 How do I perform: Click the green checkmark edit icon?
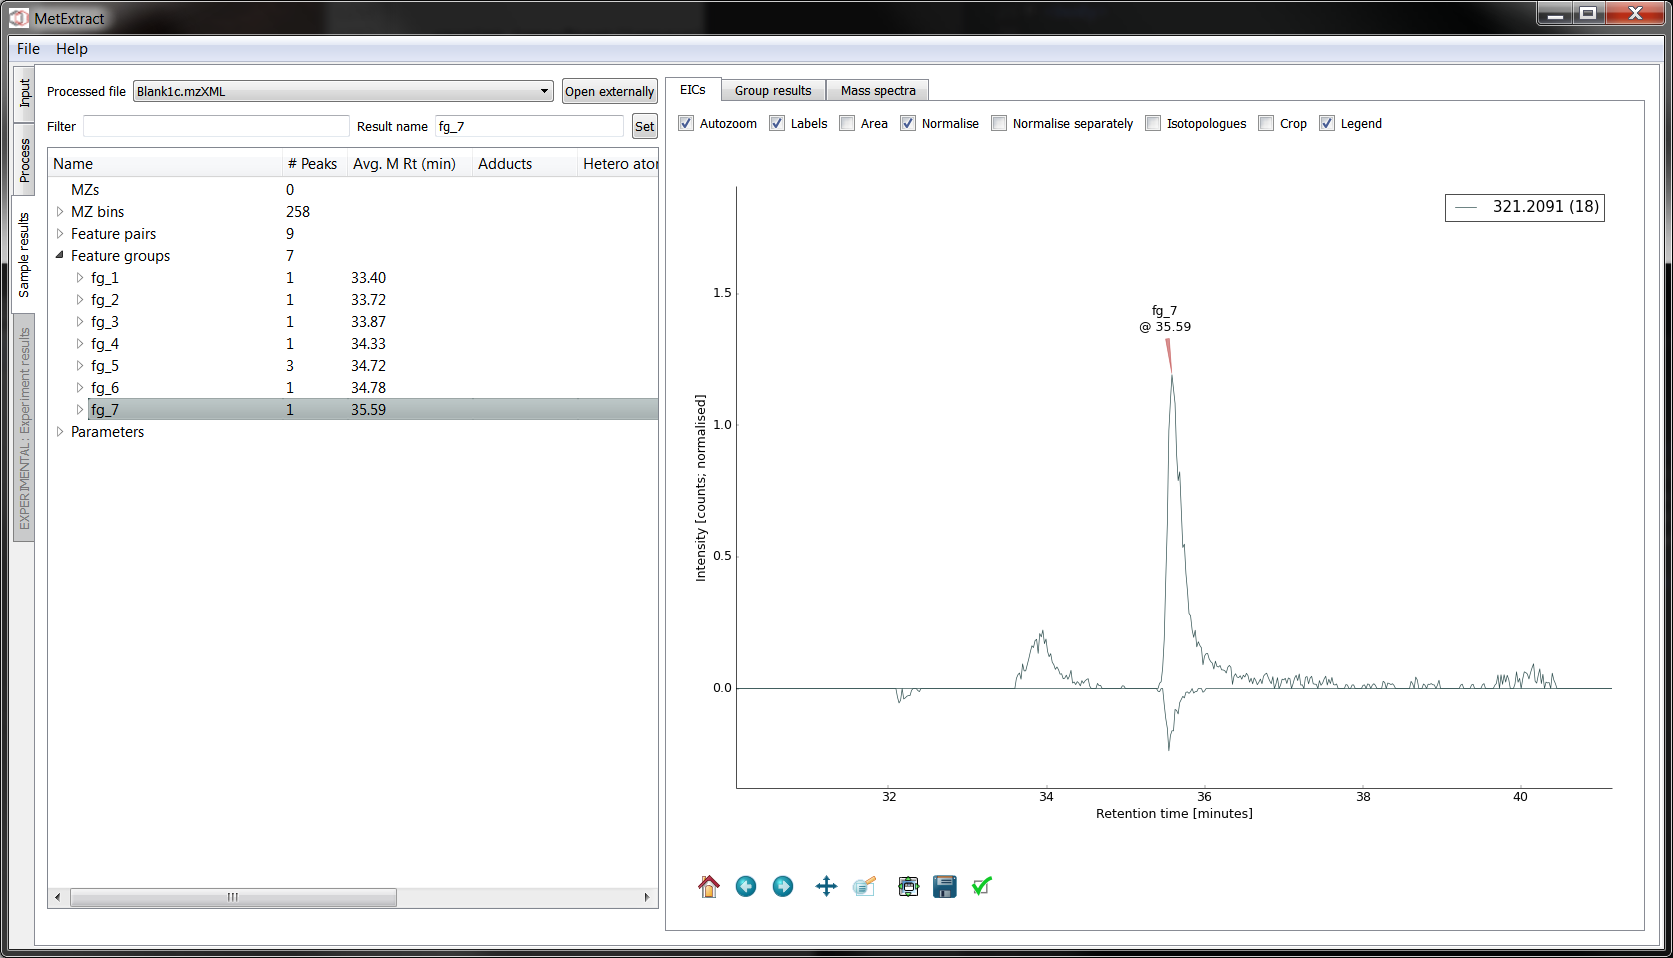click(x=982, y=886)
